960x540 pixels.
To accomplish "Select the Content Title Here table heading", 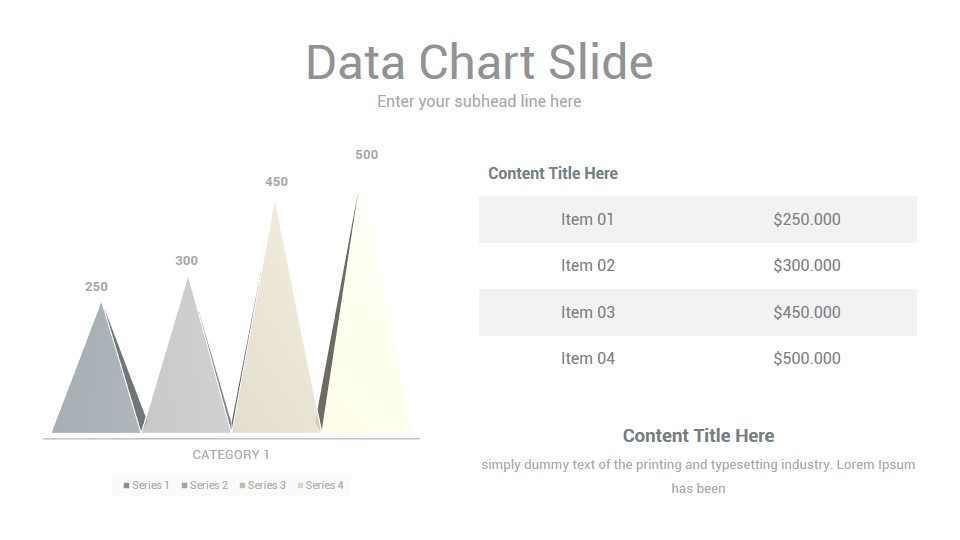I will [553, 173].
